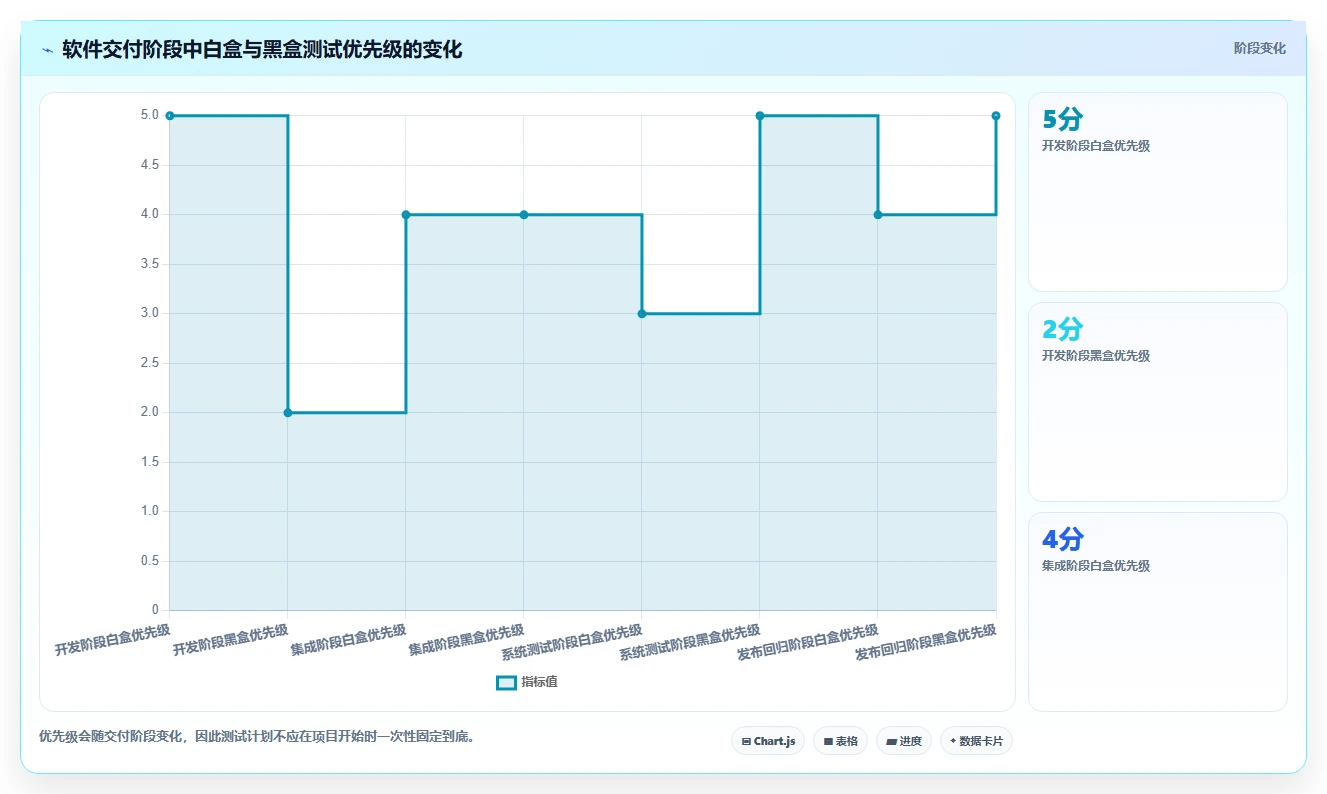Click the 5分 value on first card
The image size is (1327, 794).
(x=1062, y=119)
